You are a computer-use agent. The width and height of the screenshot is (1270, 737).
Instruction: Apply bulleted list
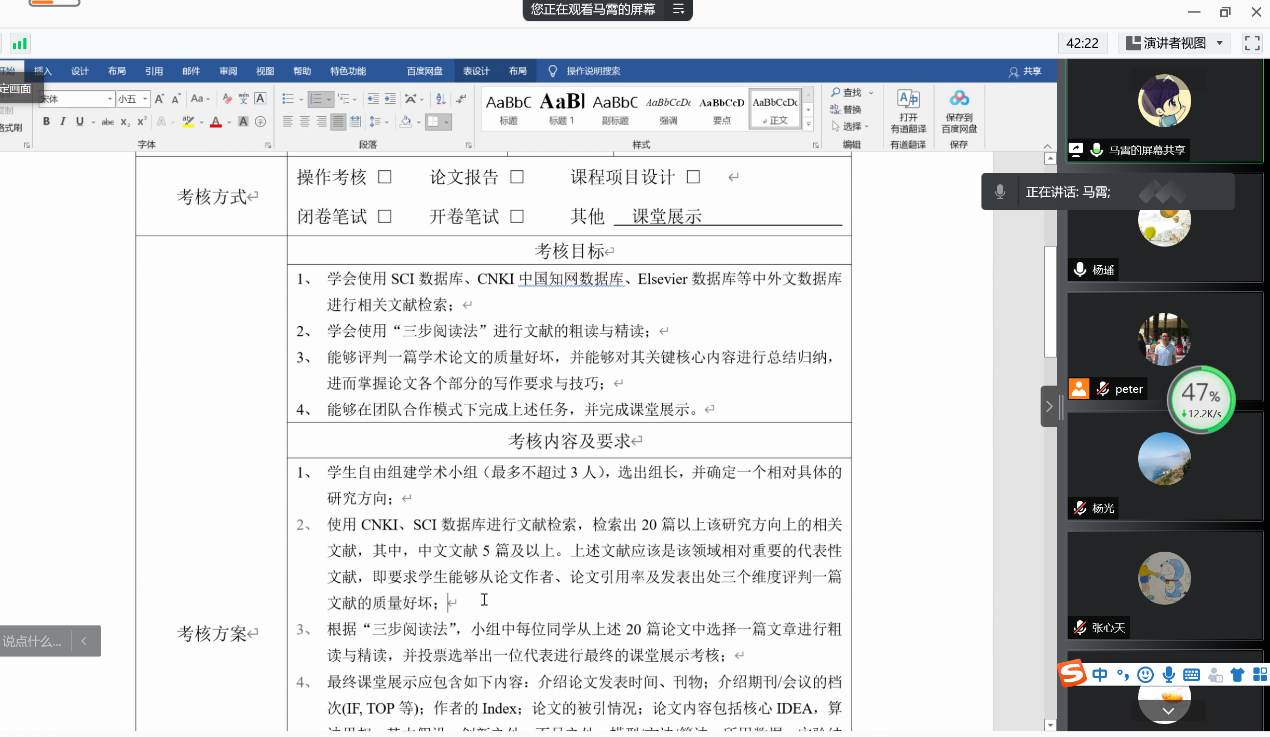(x=288, y=99)
